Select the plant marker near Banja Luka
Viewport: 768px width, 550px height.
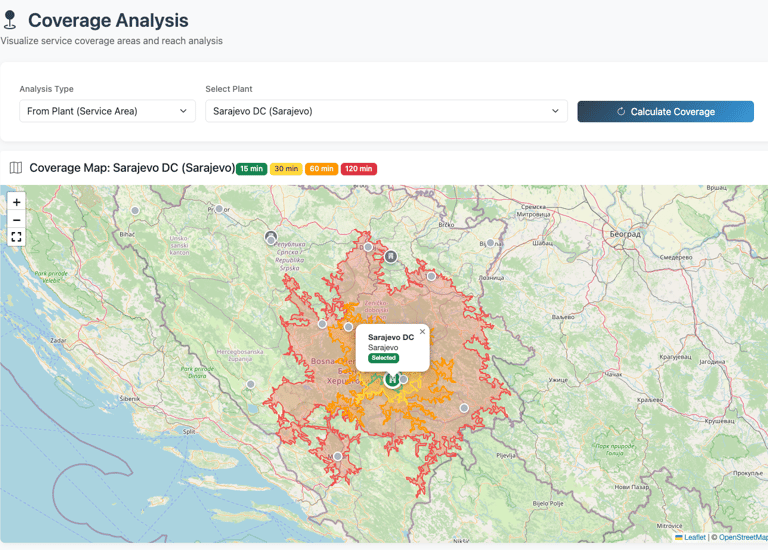coord(270,237)
